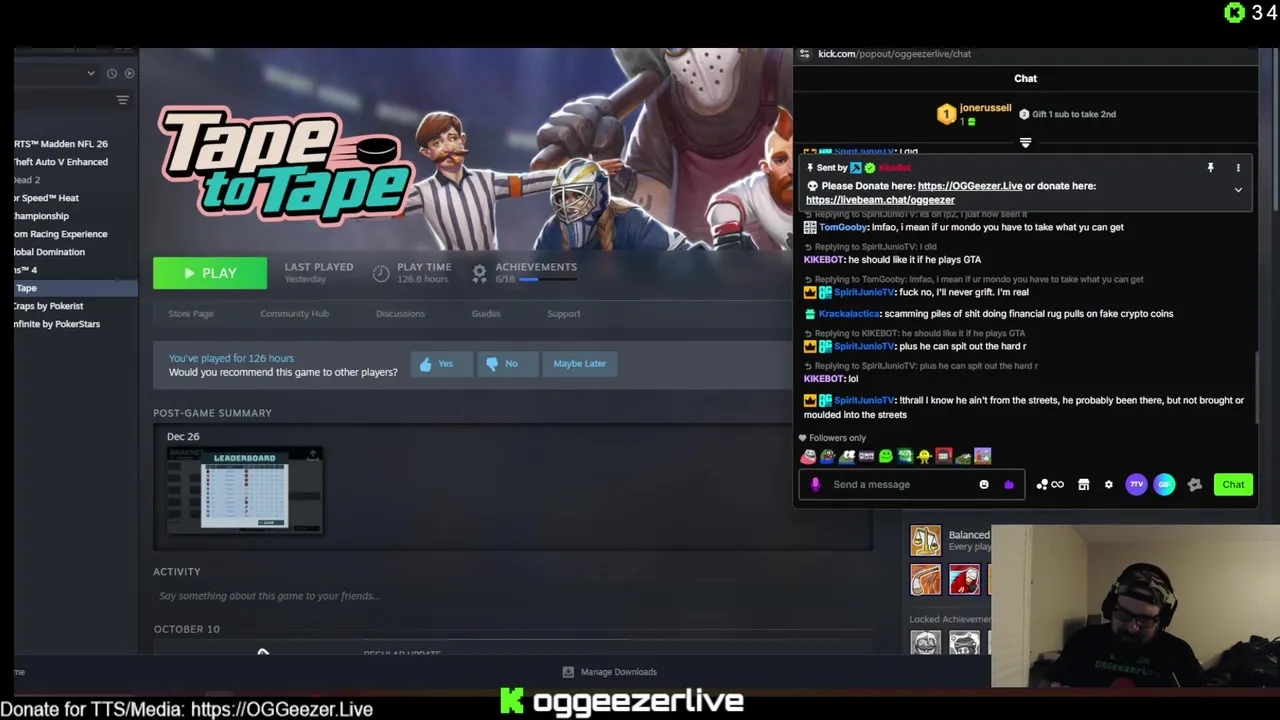Image resolution: width=1280 pixels, height=720 pixels.
Task: Expand the pinned message chevron
Action: (1238, 190)
